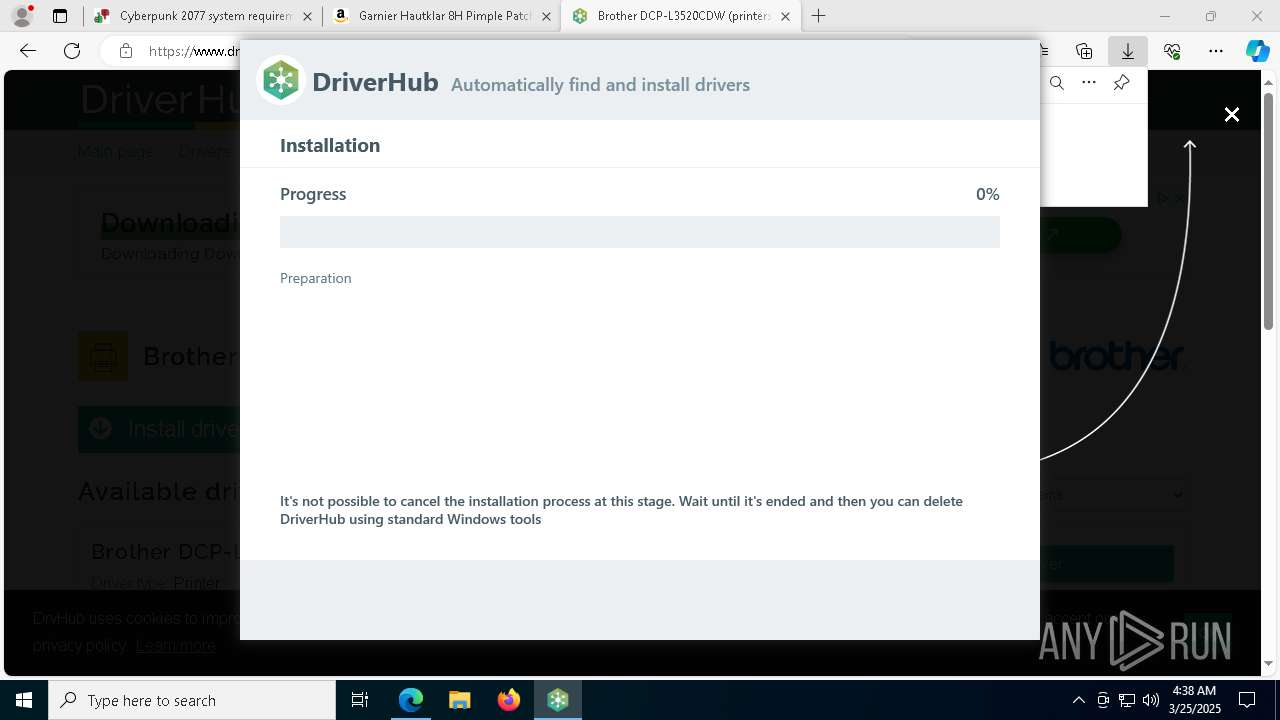
Task: Open a new browser tab
Action: (x=818, y=16)
